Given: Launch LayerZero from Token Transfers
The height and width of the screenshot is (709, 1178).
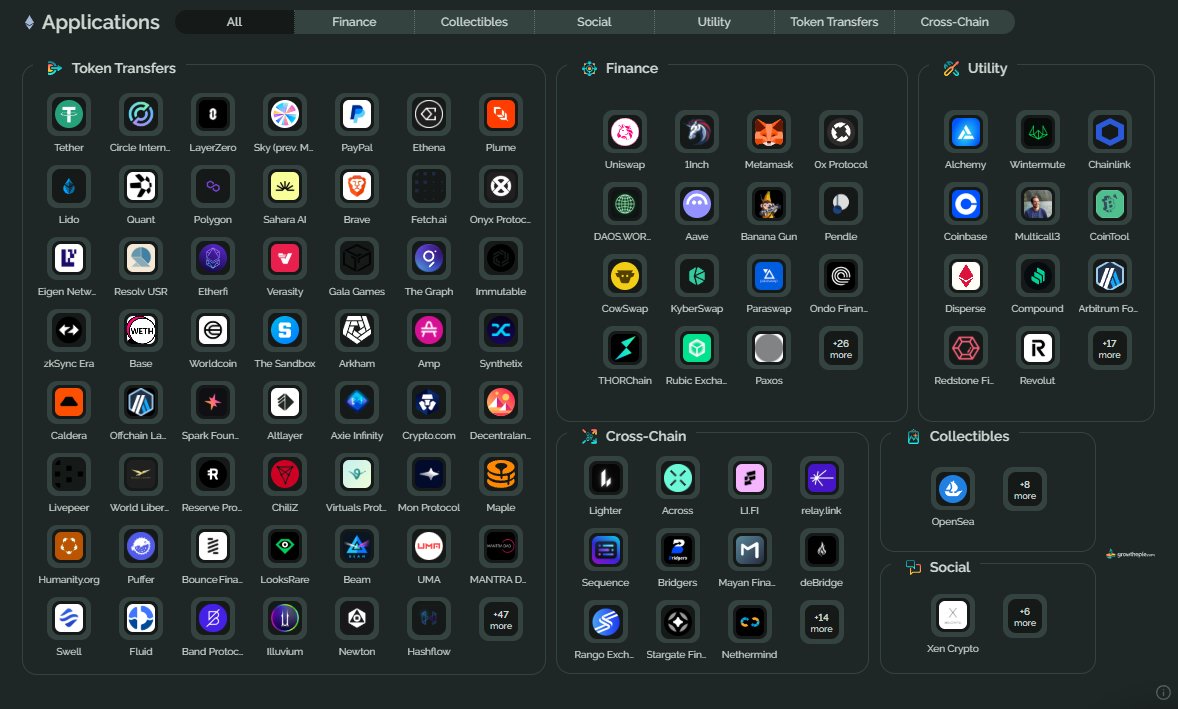Looking at the screenshot, I should 212,113.
